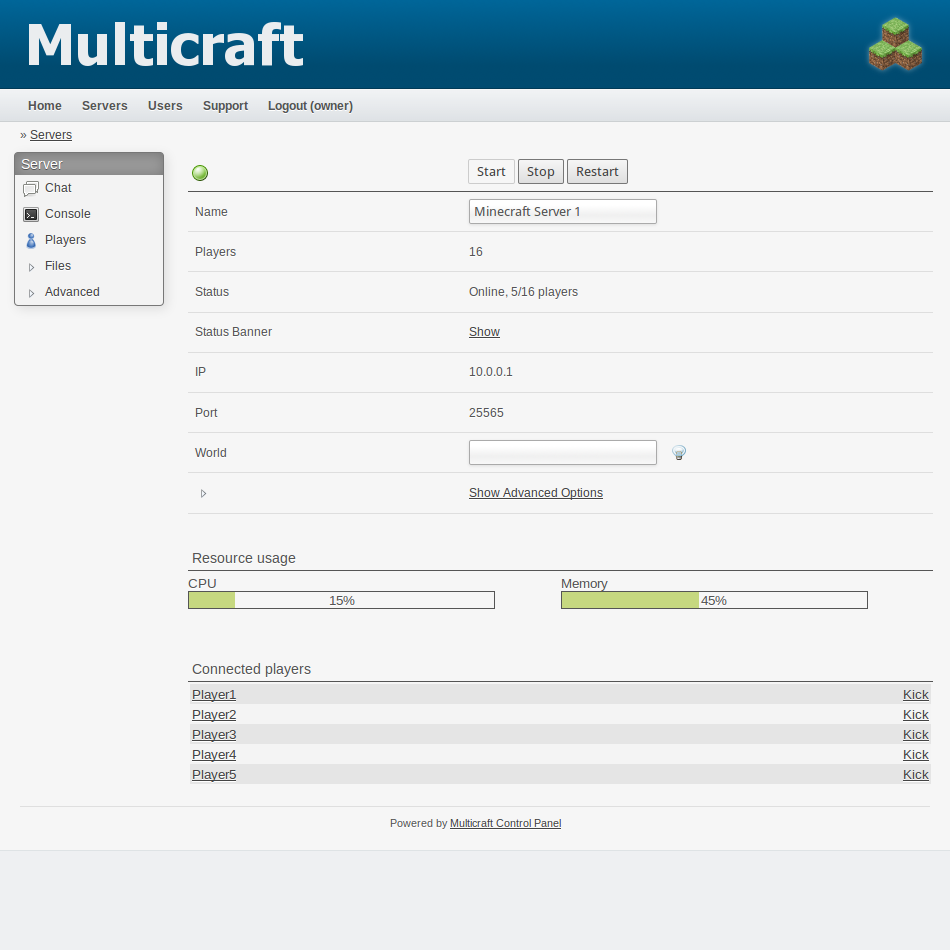Click the Connected players heading
Viewport: 950px width, 950px height.
[251, 669]
